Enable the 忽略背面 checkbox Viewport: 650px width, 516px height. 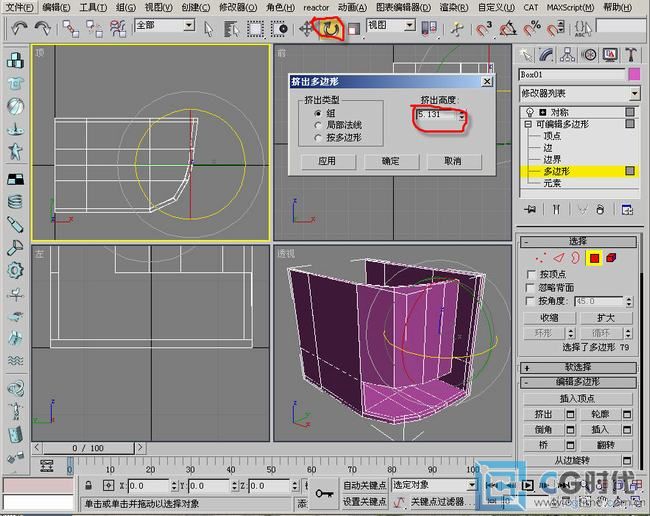530,287
